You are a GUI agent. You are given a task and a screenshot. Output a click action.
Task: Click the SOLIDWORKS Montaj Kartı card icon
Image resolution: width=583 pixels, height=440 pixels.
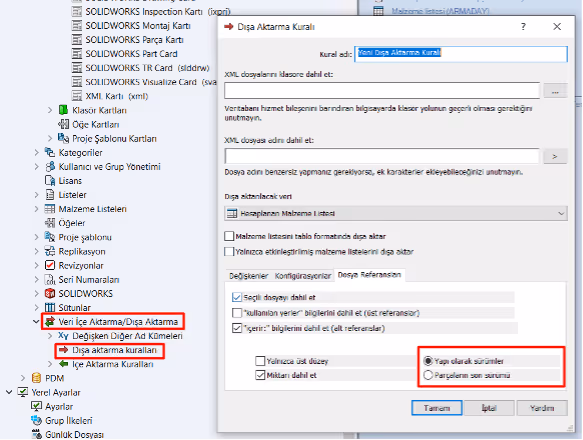point(77,26)
